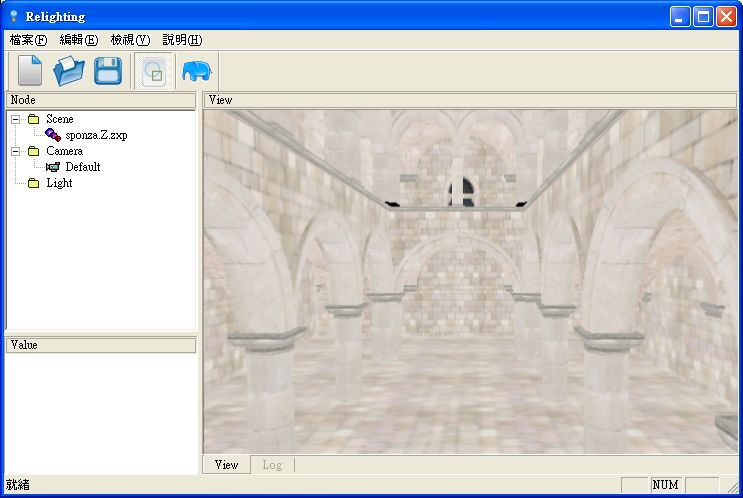Click the Scene folder icon
The height and width of the screenshot is (498, 743).
[33, 119]
